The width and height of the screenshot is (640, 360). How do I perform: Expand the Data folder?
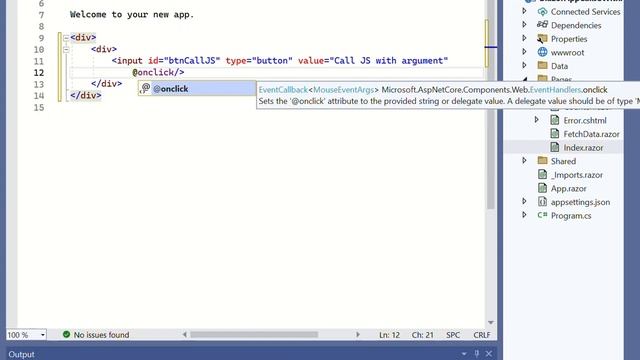coord(524,65)
